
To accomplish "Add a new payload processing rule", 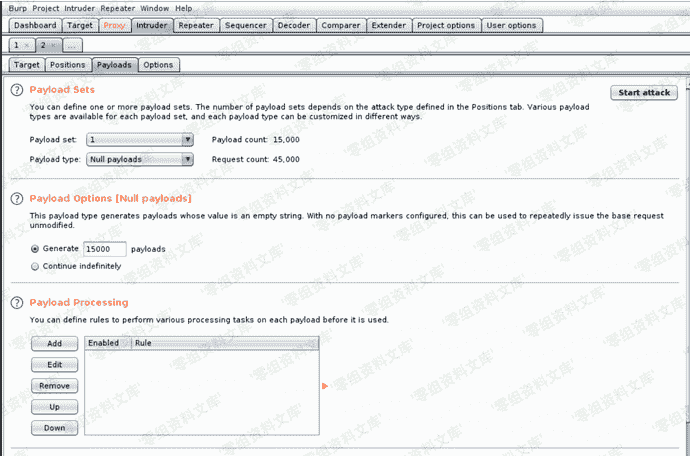I will coord(54,344).
